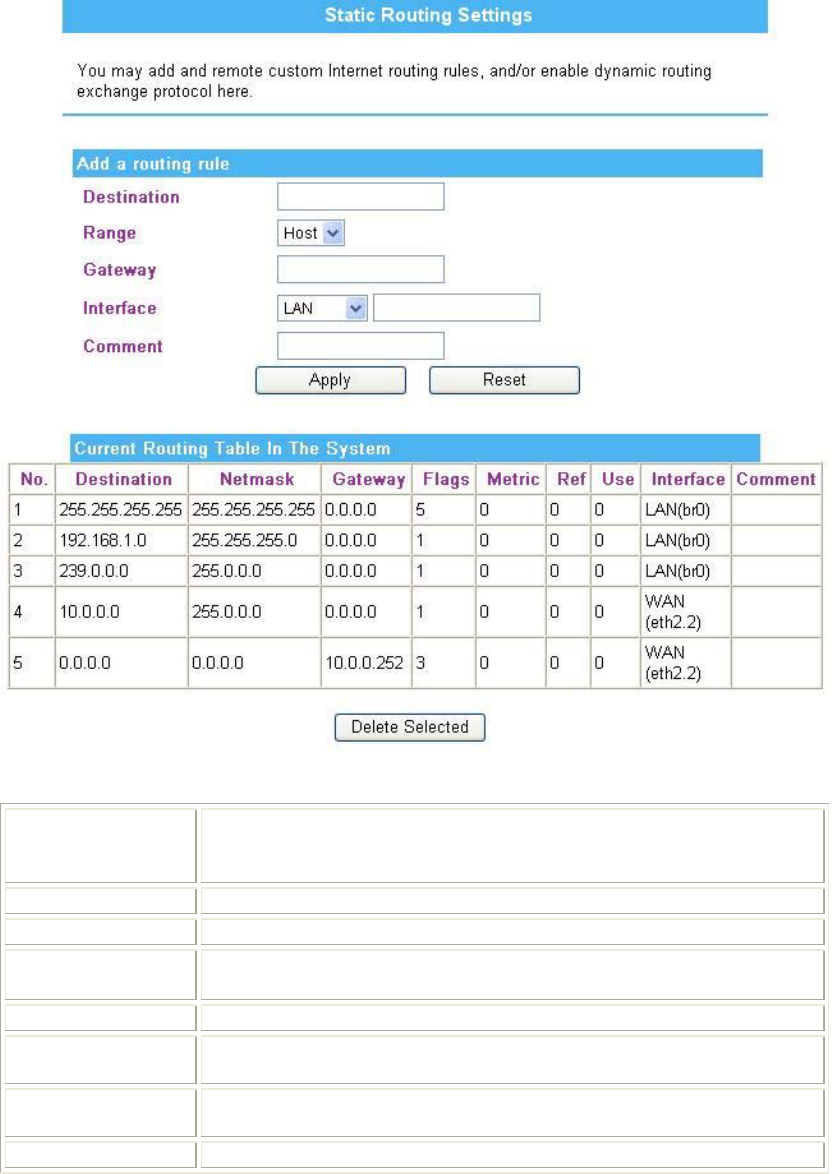Click the Comment column header in routing table

click(x=777, y=479)
